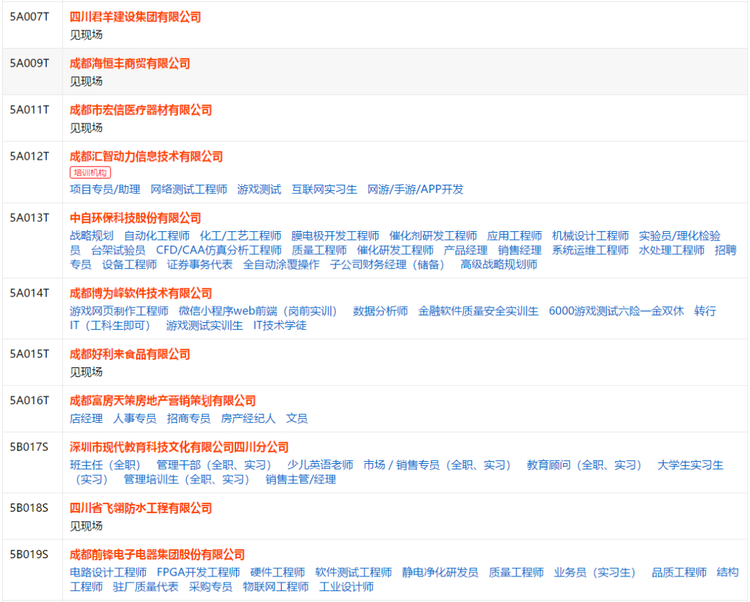Select booth number 5A013T cell
The image size is (750, 602).
pyautogui.click(x=32, y=241)
